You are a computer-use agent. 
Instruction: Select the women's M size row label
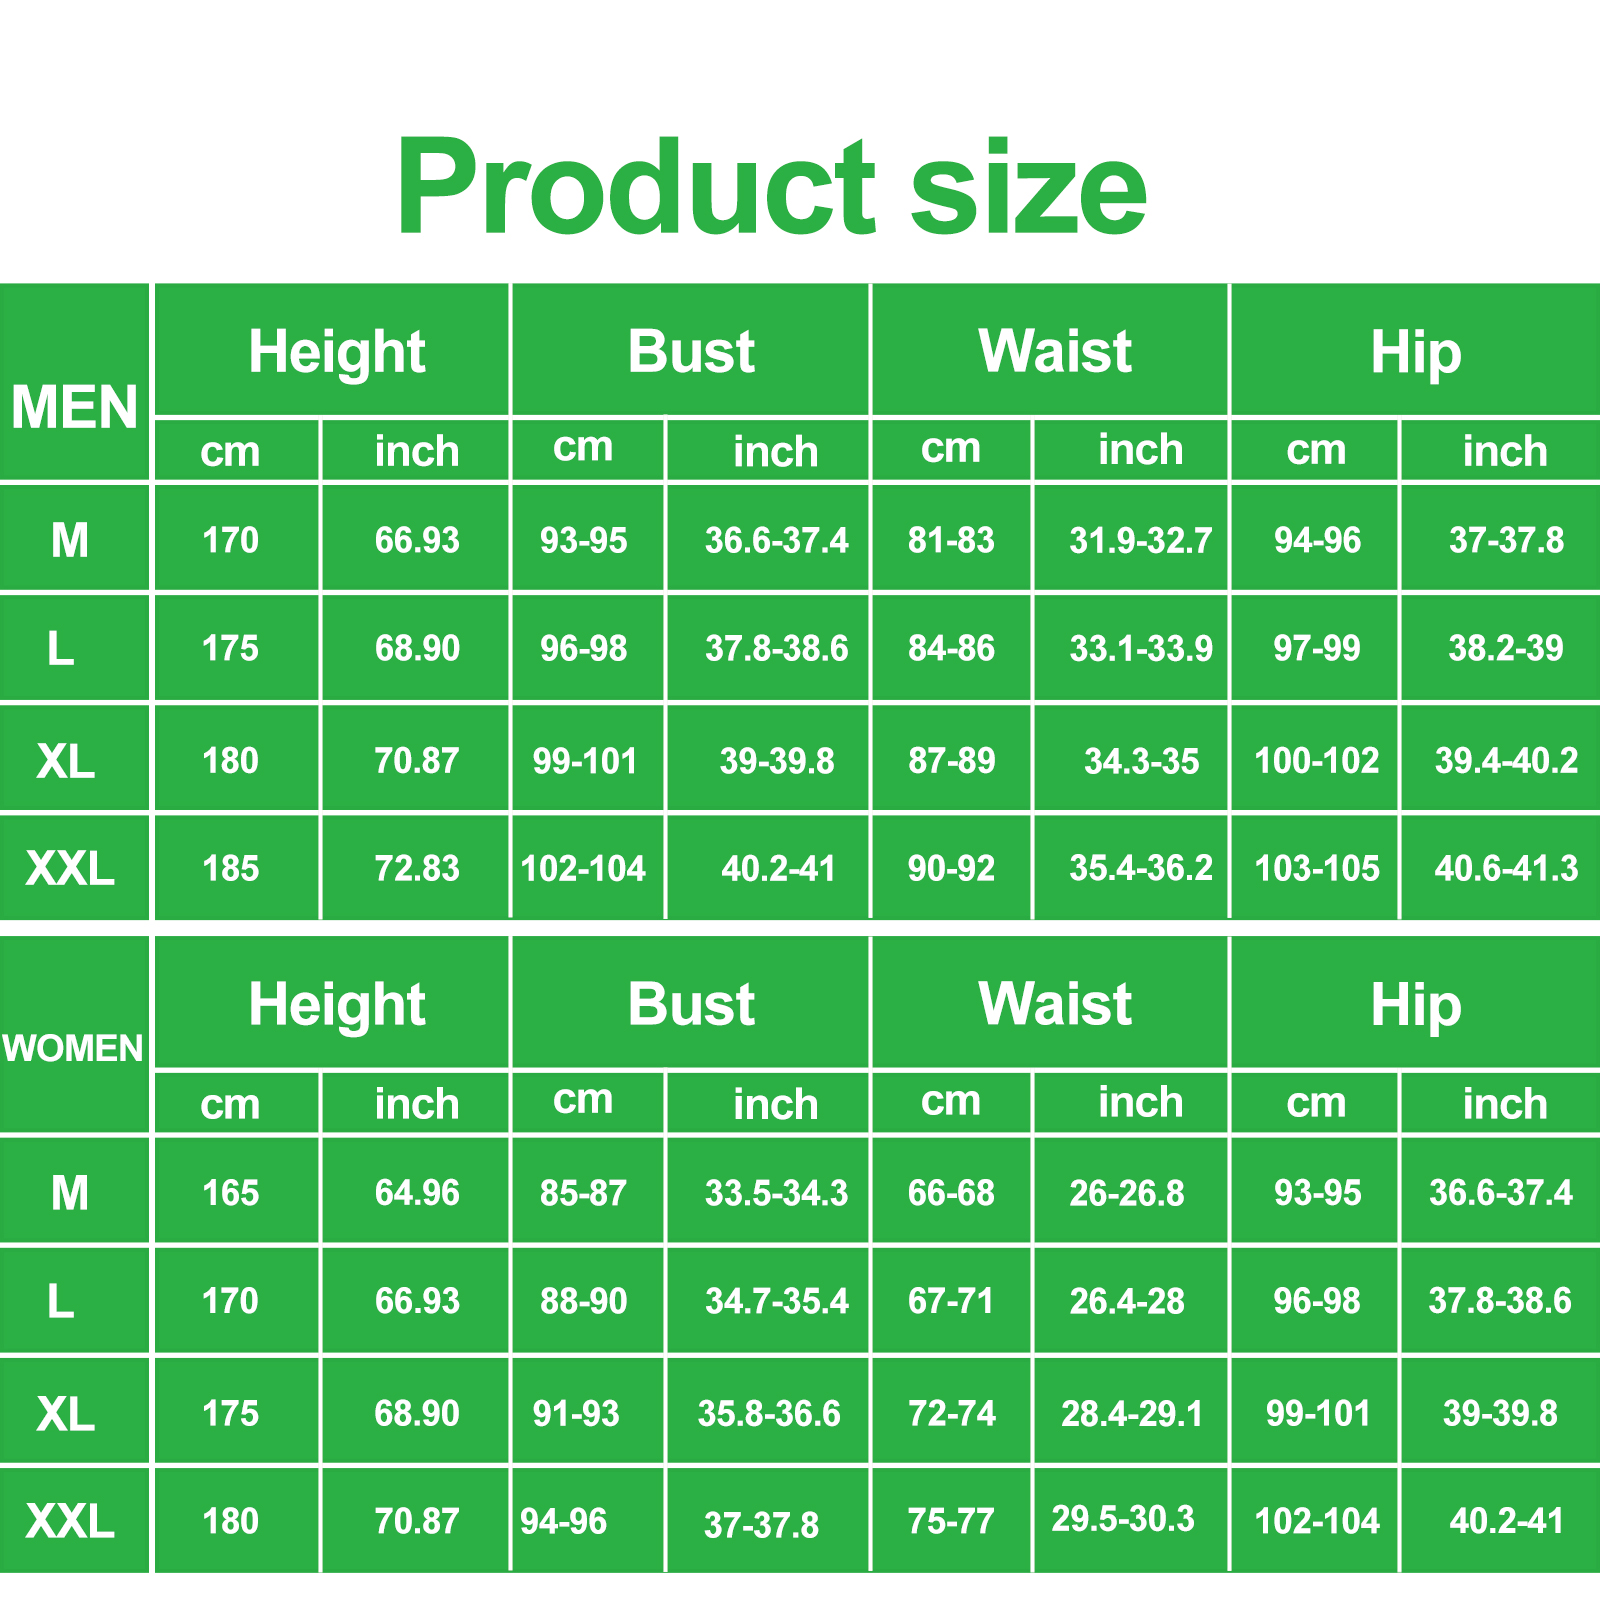coord(70,1193)
